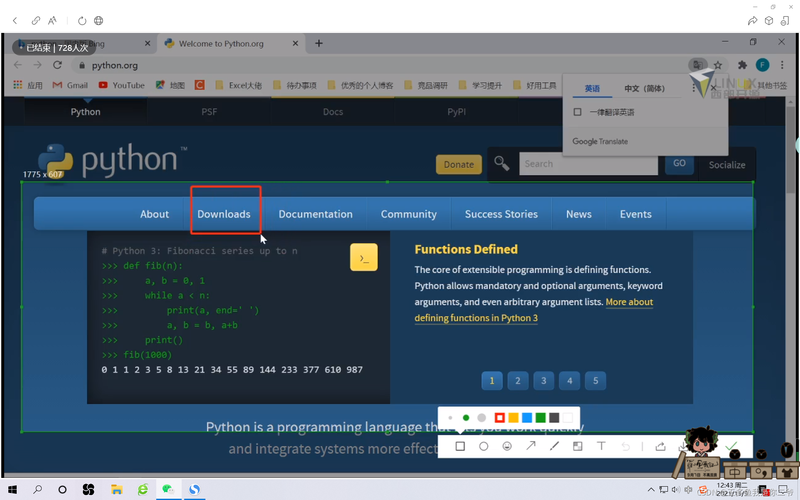This screenshot has height=500, width=800.
Task: Pick the largest gray stroke size dot
Action: 481,418
